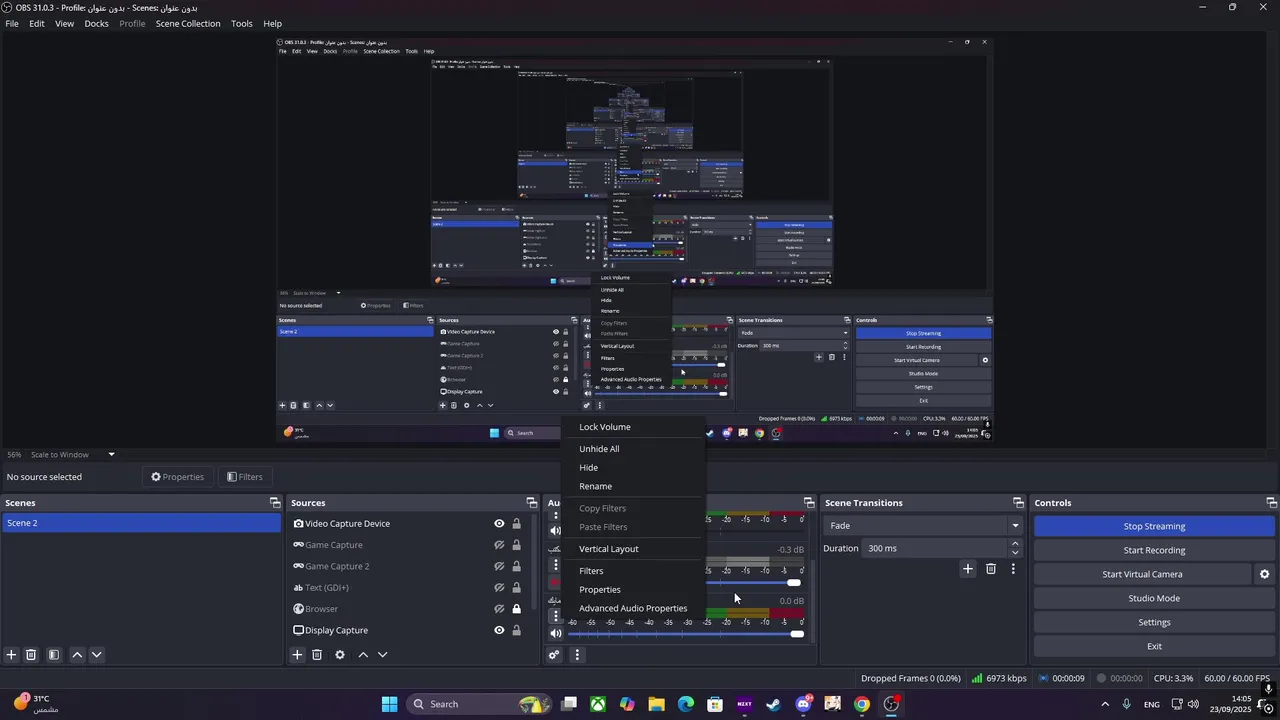Add a new source with plus icon
The width and height of the screenshot is (1280, 720).
[x=297, y=655]
